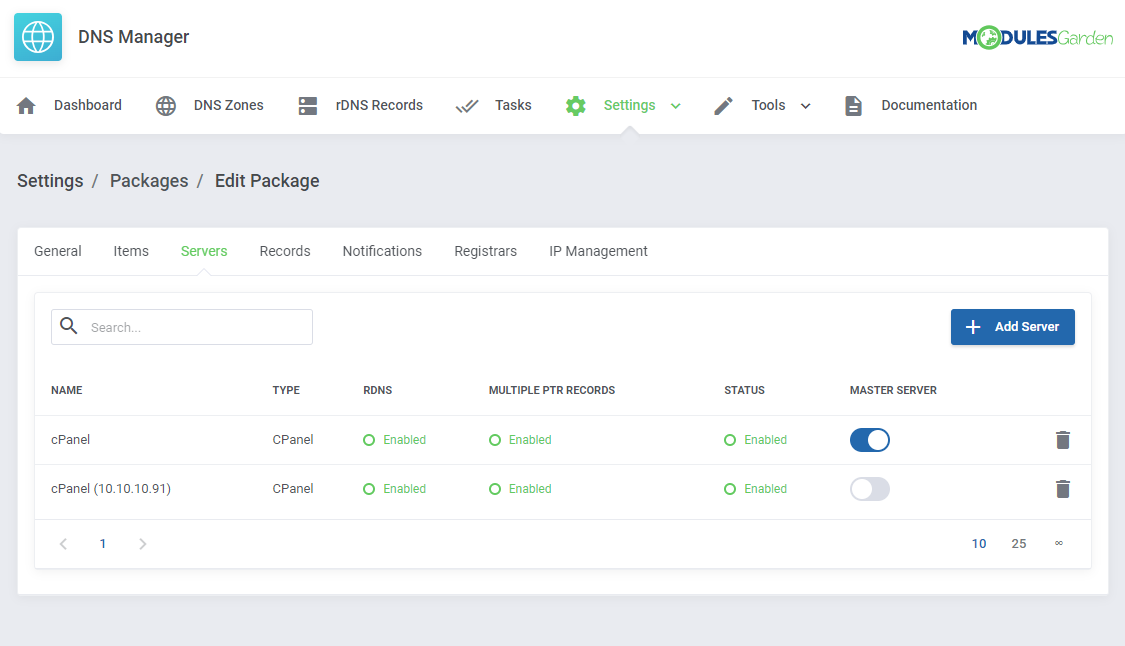Click Edit Package breadcrumb
Viewport: 1125px width, 646px height.
(x=267, y=181)
